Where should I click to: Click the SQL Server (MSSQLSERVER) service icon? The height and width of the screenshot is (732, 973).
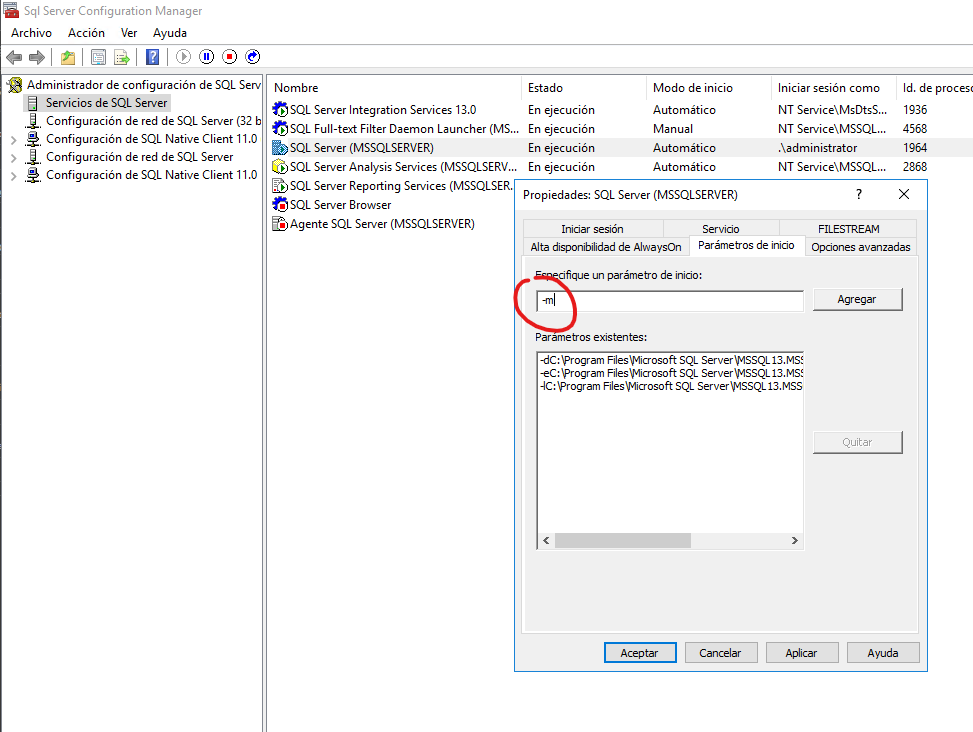tap(280, 148)
